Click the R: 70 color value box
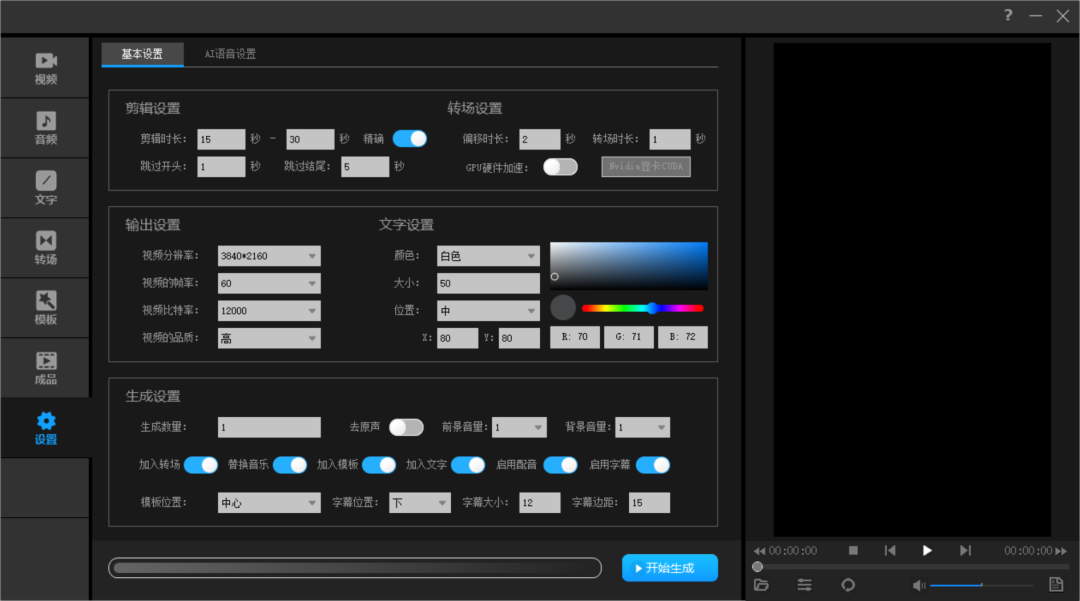This screenshot has width=1080, height=601. pos(574,337)
